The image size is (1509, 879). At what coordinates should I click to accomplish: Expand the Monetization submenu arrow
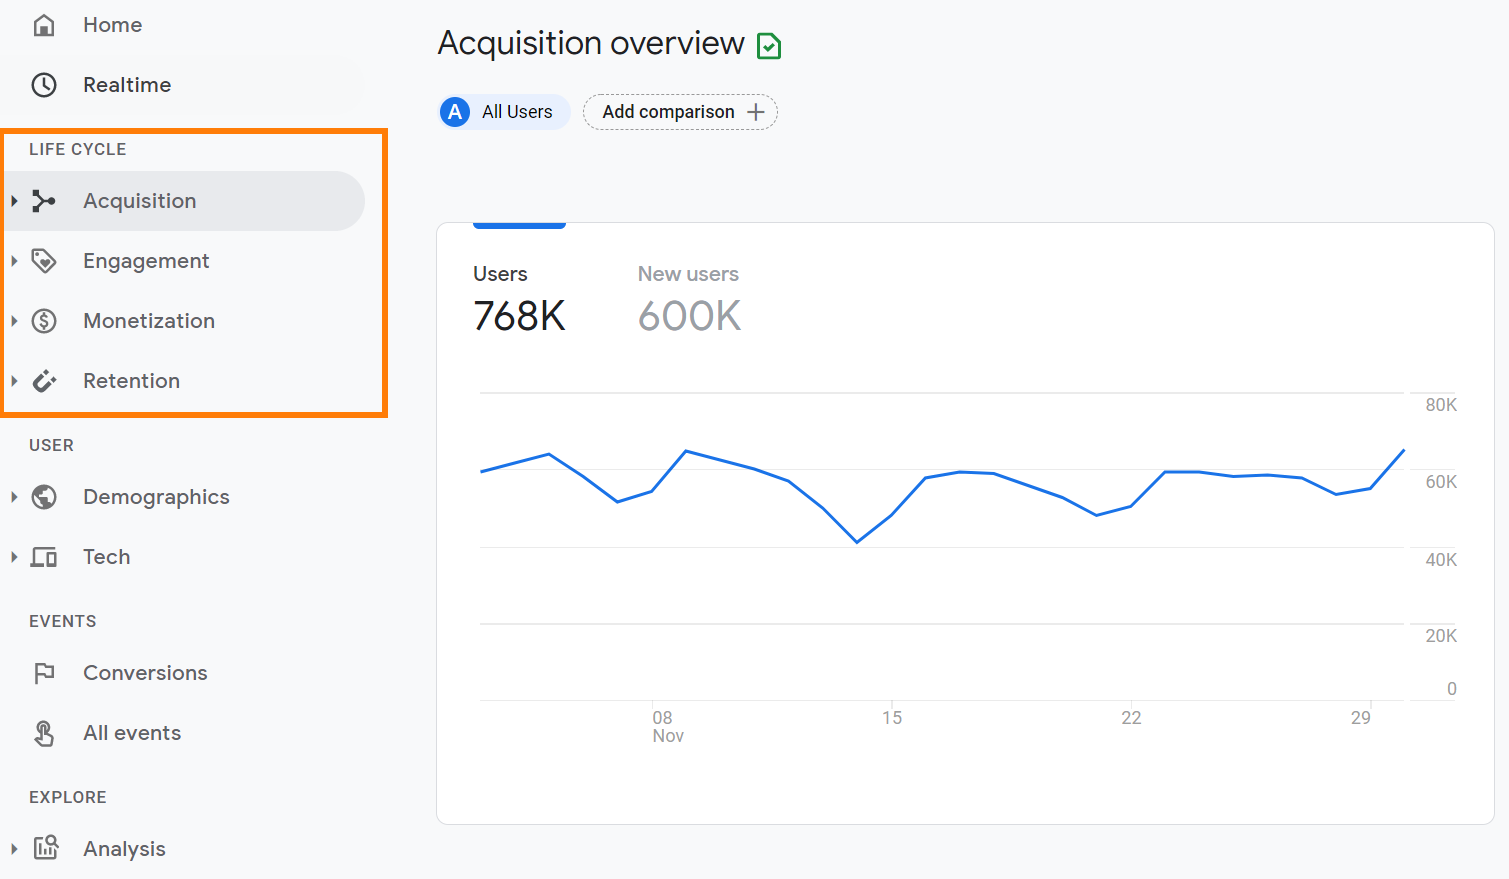click(14, 321)
